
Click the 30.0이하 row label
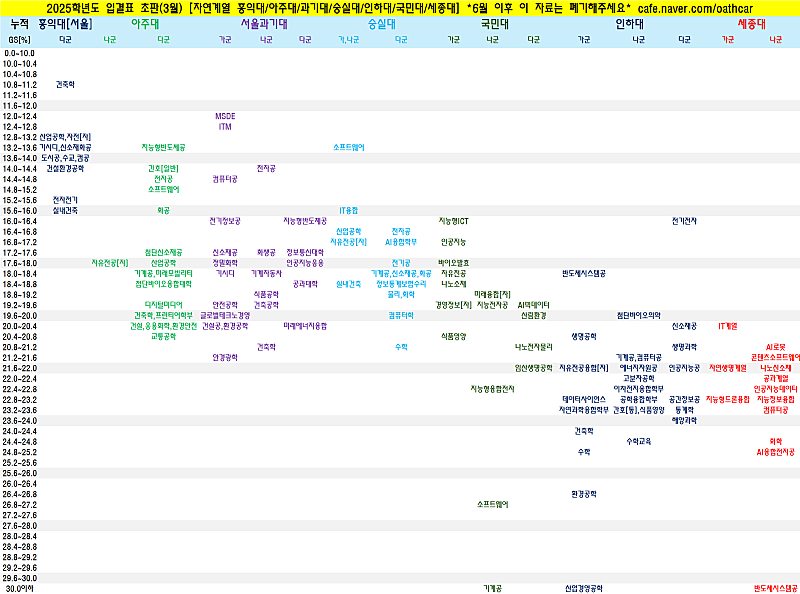pos(19,588)
